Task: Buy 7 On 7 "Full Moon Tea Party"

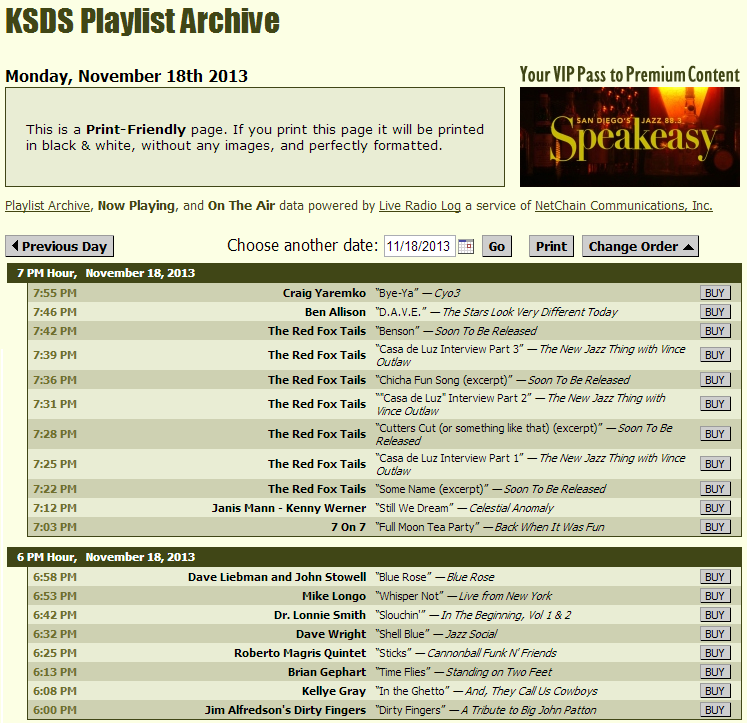Action: 715,527
